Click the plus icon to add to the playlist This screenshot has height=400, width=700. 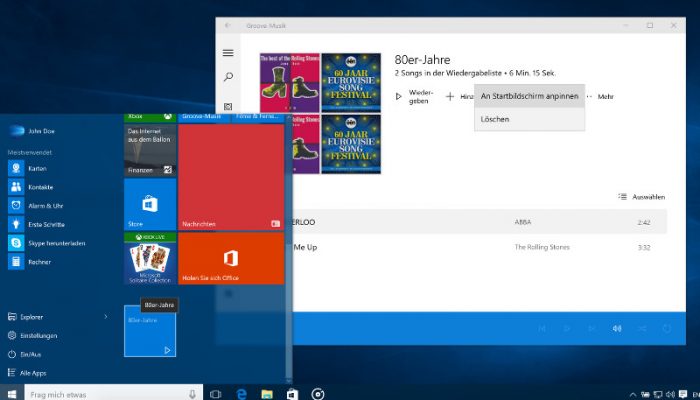450,96
